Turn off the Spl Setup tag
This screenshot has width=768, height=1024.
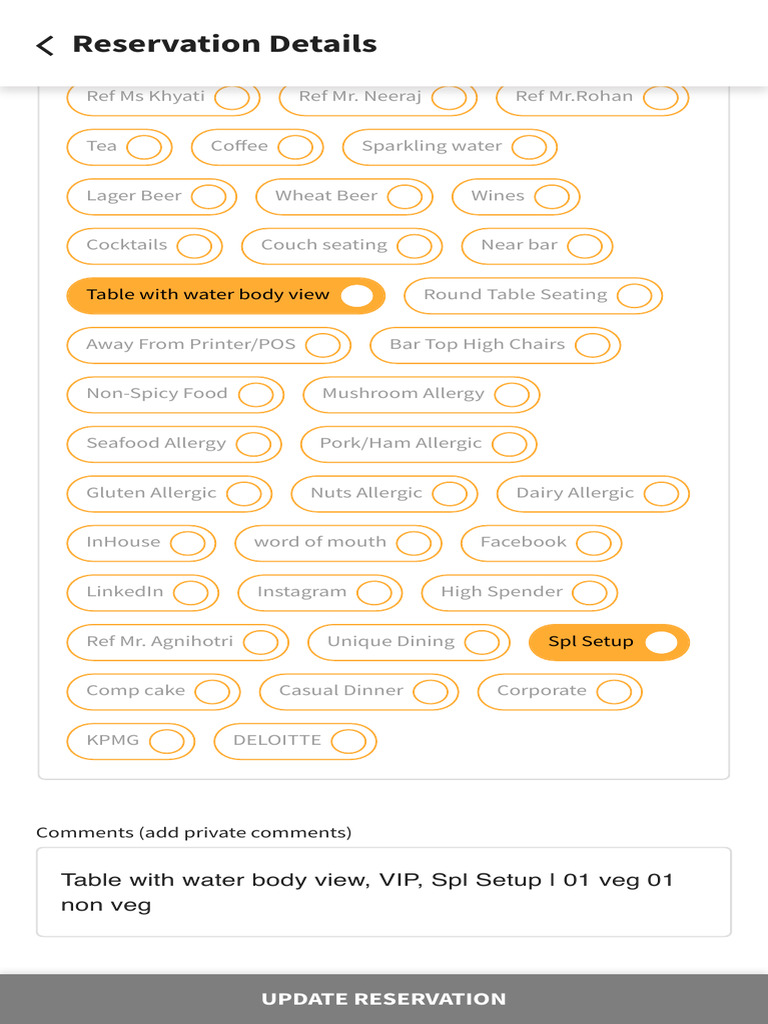click(x=609, y=642)
